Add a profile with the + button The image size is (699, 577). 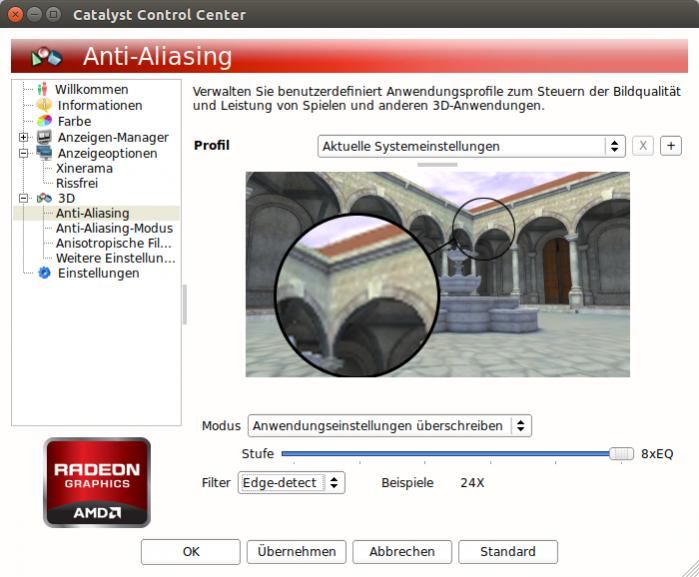671,146
